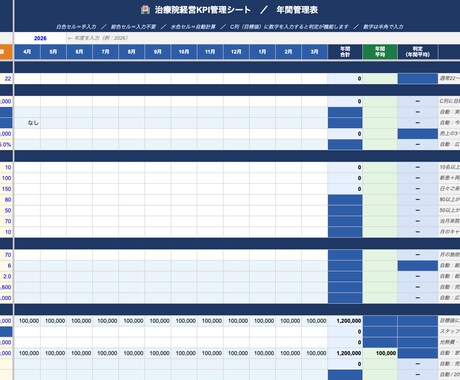Click the 紺色セル=入力不要 legend text
This screenshot has height=380, width=460.
(133, 27)
